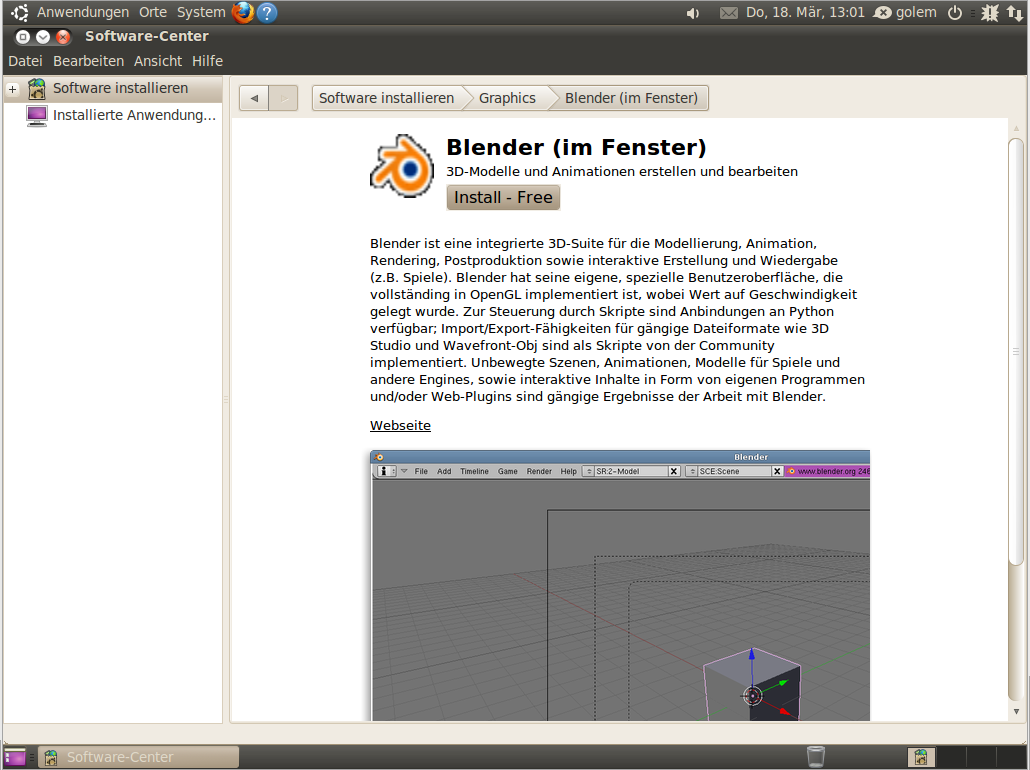Open Help via the question mark icon
The height and width of the screenshot is (770, 1030).
click(x=265, y=12)
